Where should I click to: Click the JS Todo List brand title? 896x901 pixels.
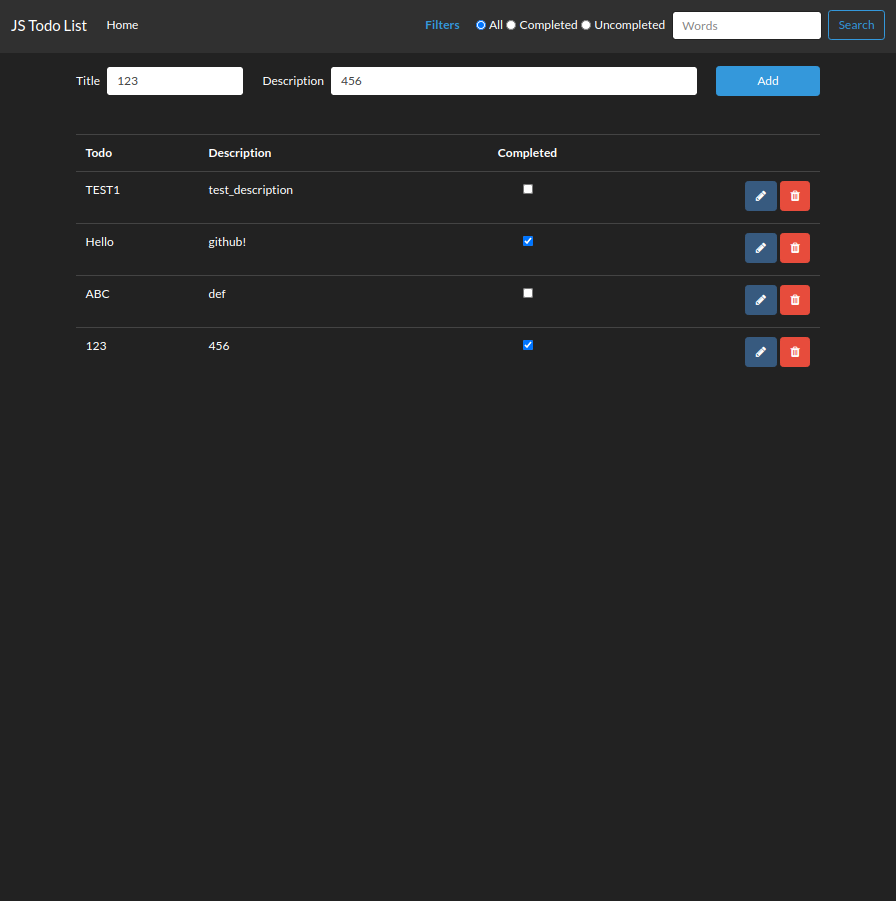[x=49, y=25]
